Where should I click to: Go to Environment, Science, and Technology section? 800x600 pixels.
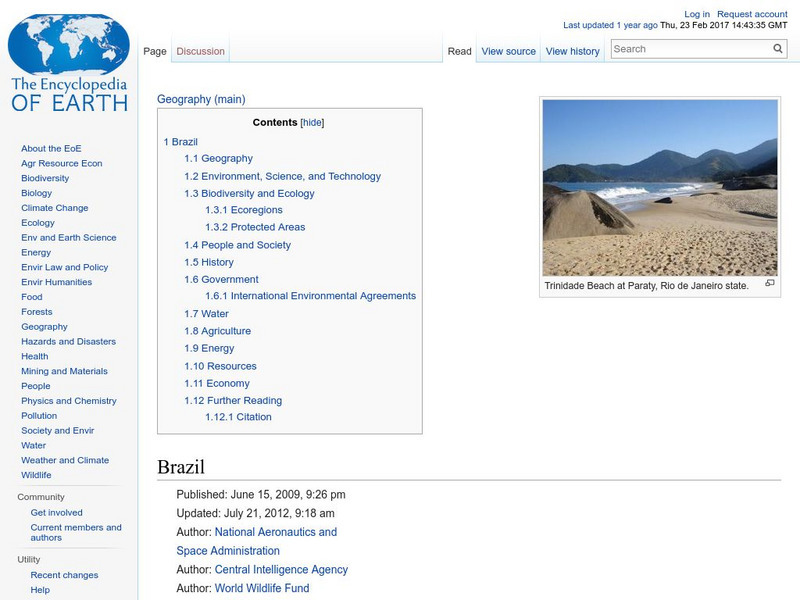[x=283, y=176]
